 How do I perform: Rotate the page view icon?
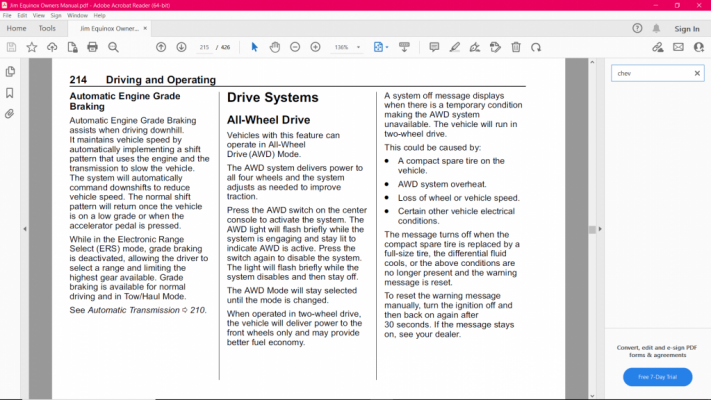[536, 47]
